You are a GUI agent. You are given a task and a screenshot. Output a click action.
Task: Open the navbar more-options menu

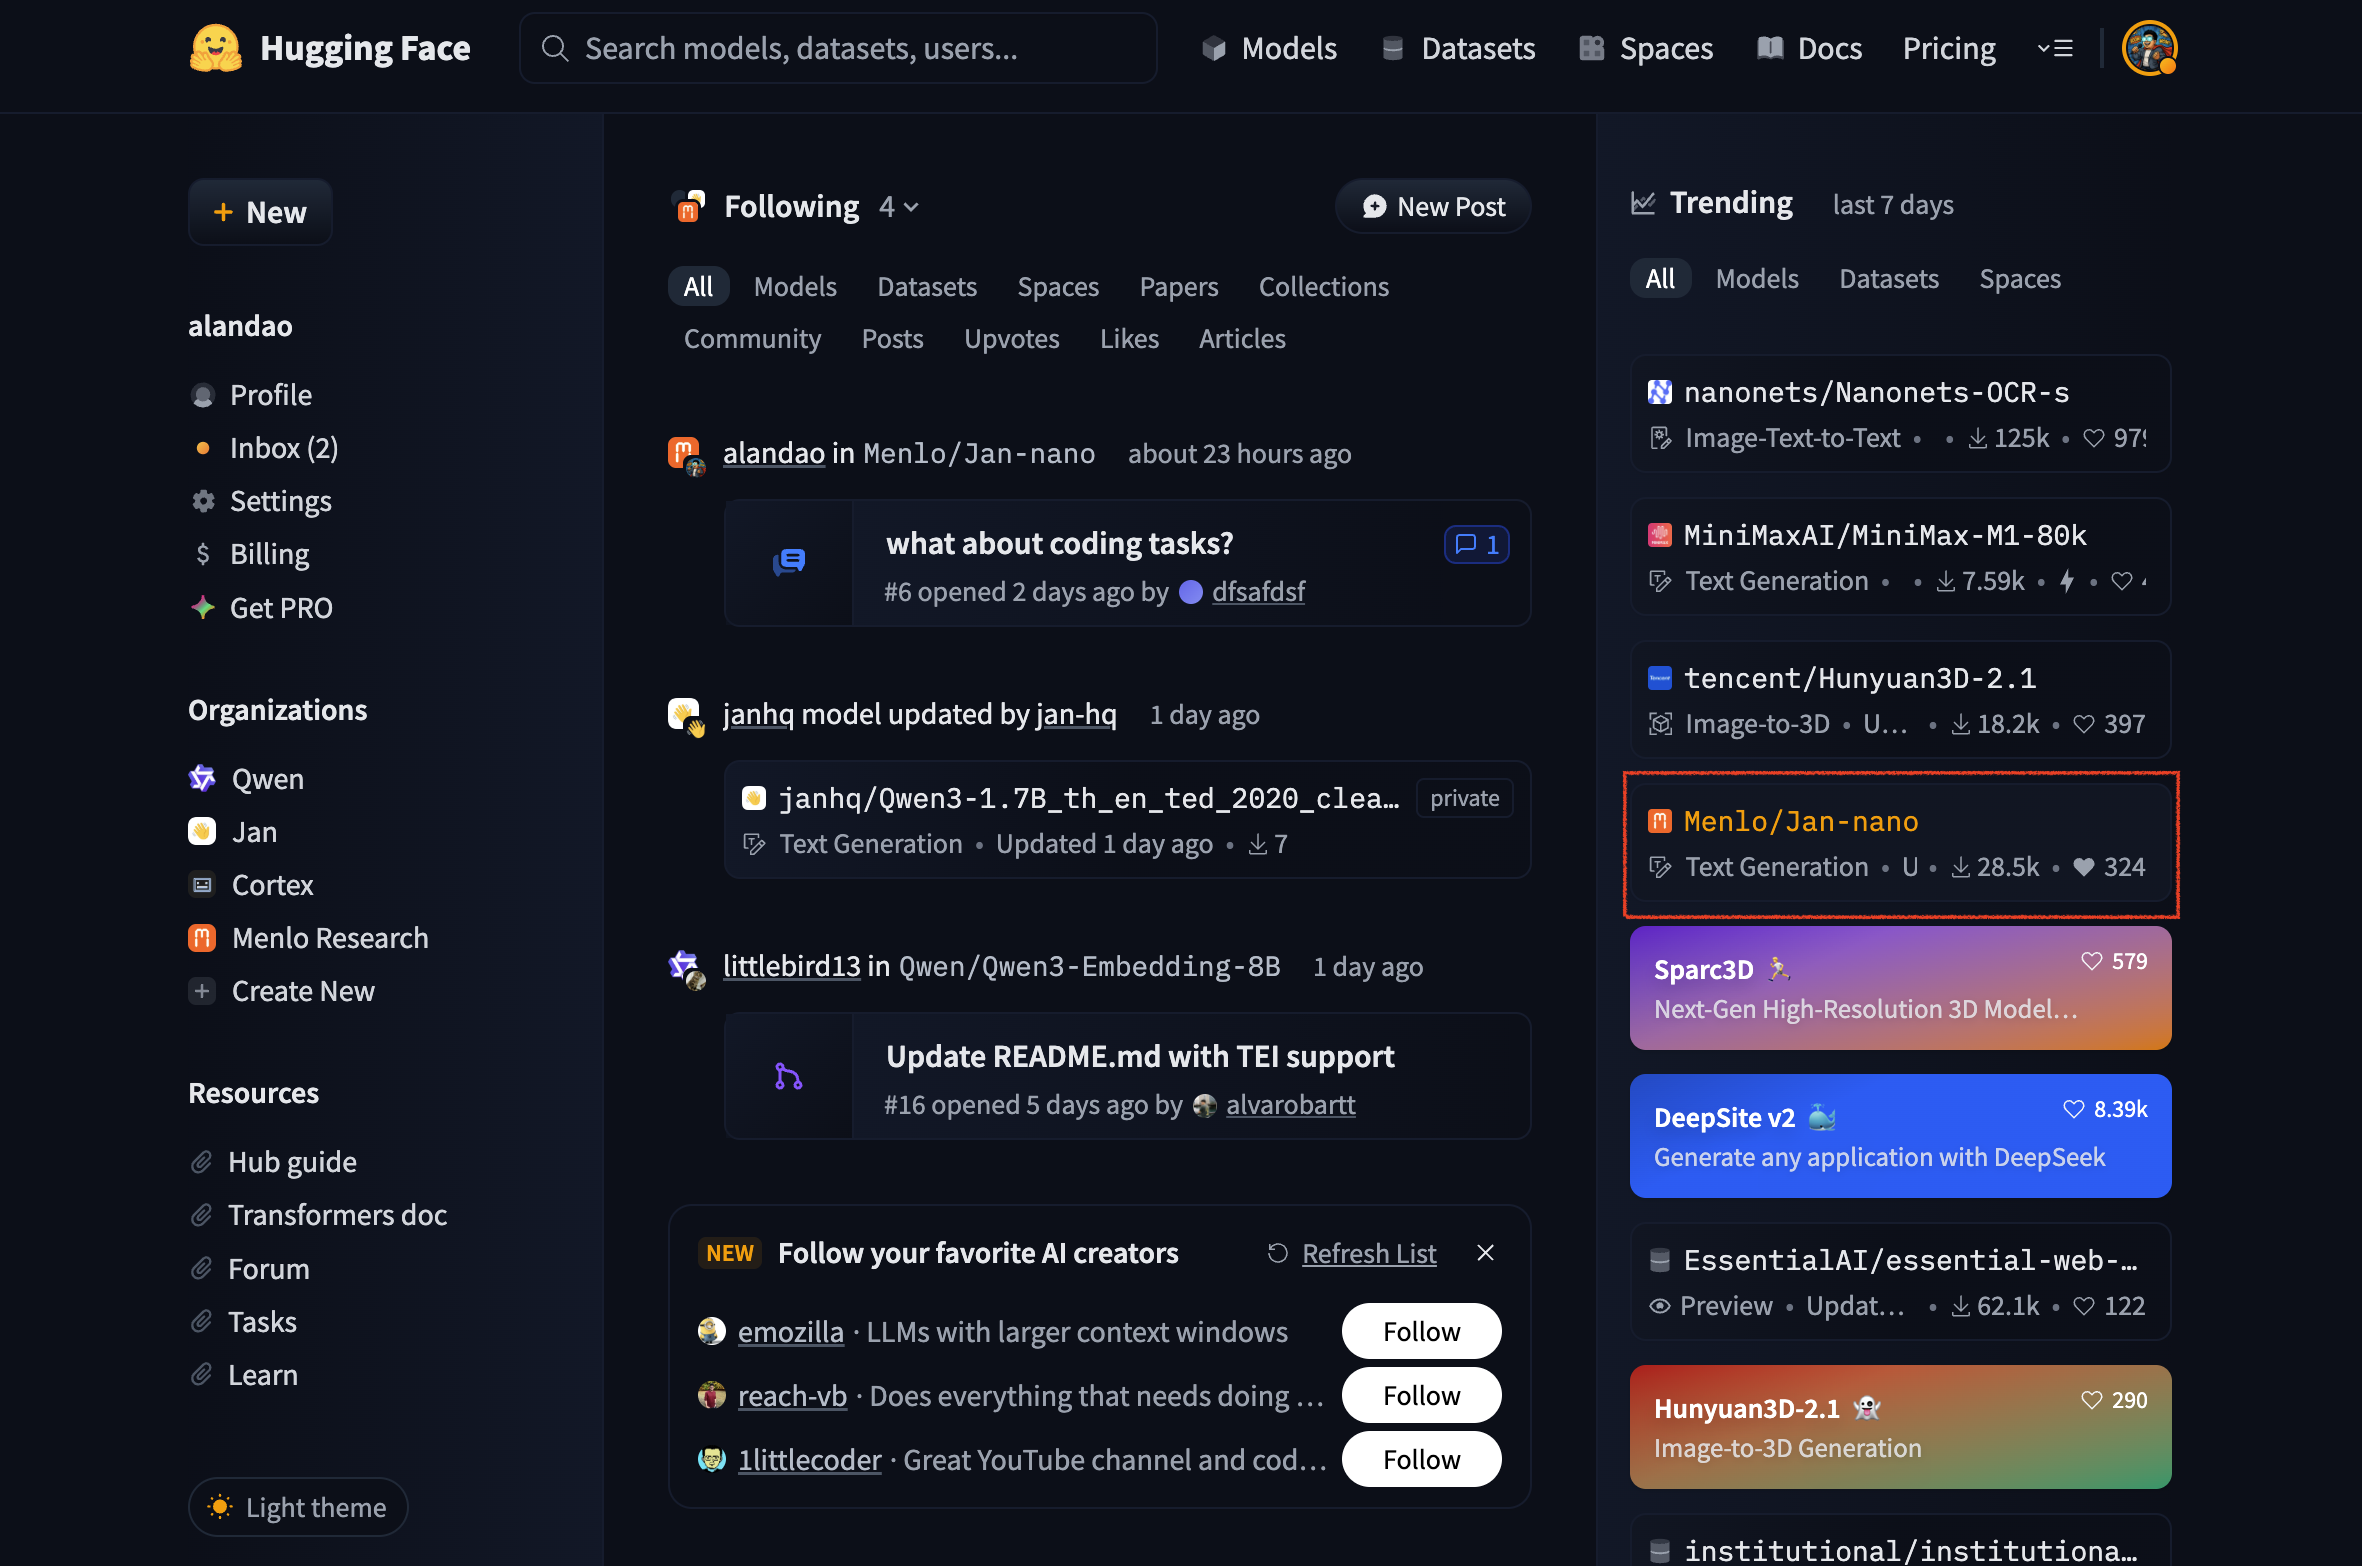coord(2056,48)
